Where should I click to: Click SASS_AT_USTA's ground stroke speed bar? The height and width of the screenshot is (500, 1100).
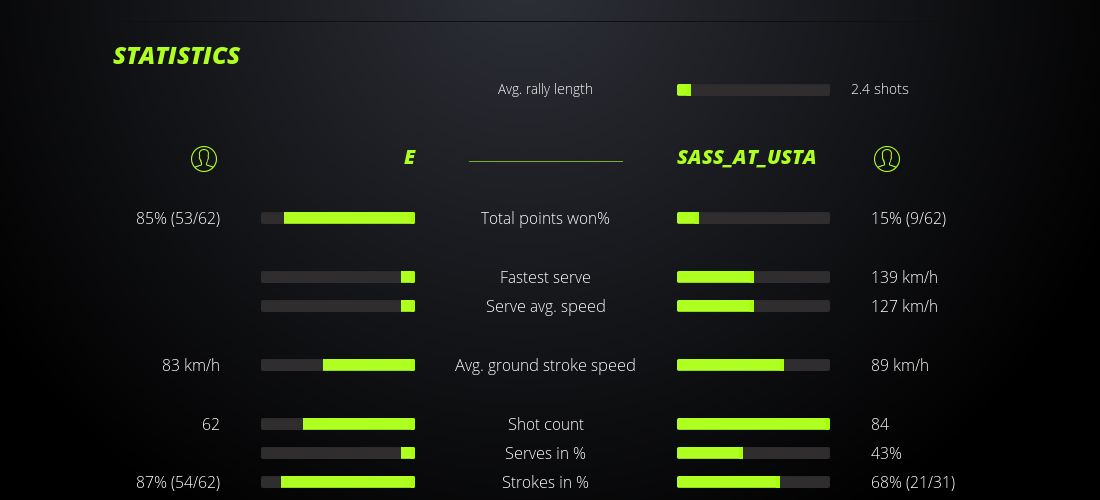click(753, 365)
